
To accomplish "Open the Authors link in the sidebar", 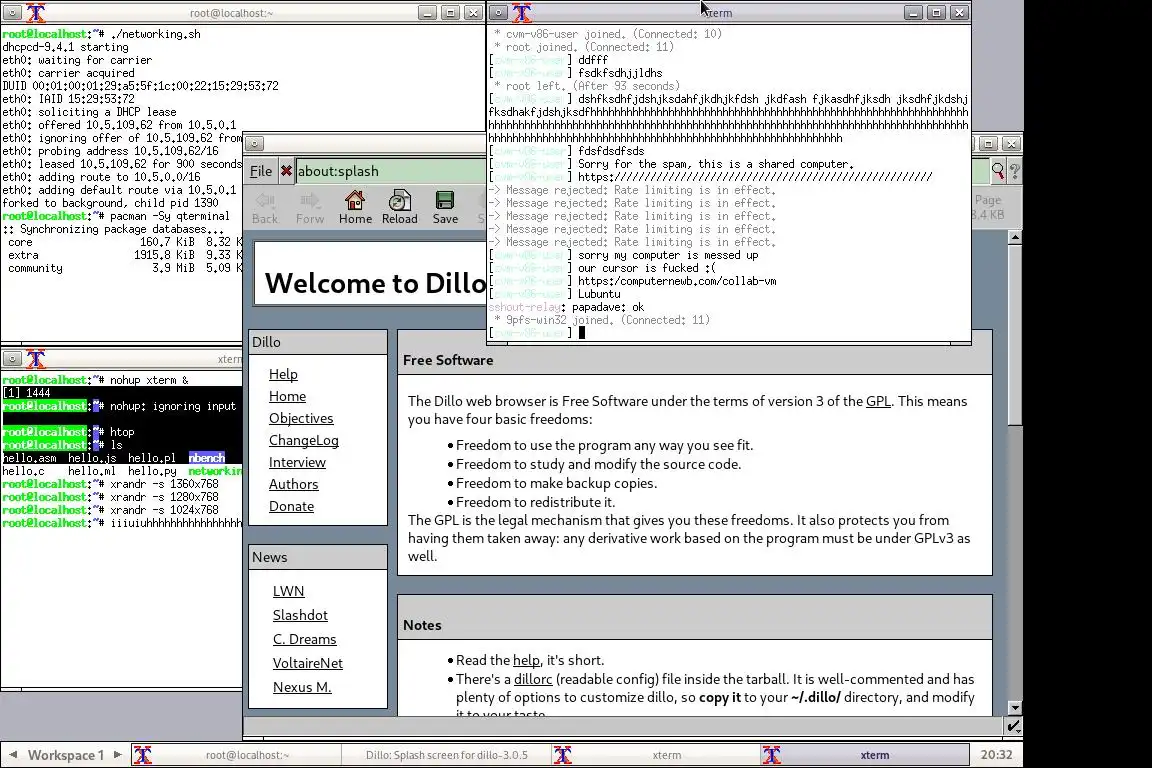I will pos(293,484).
